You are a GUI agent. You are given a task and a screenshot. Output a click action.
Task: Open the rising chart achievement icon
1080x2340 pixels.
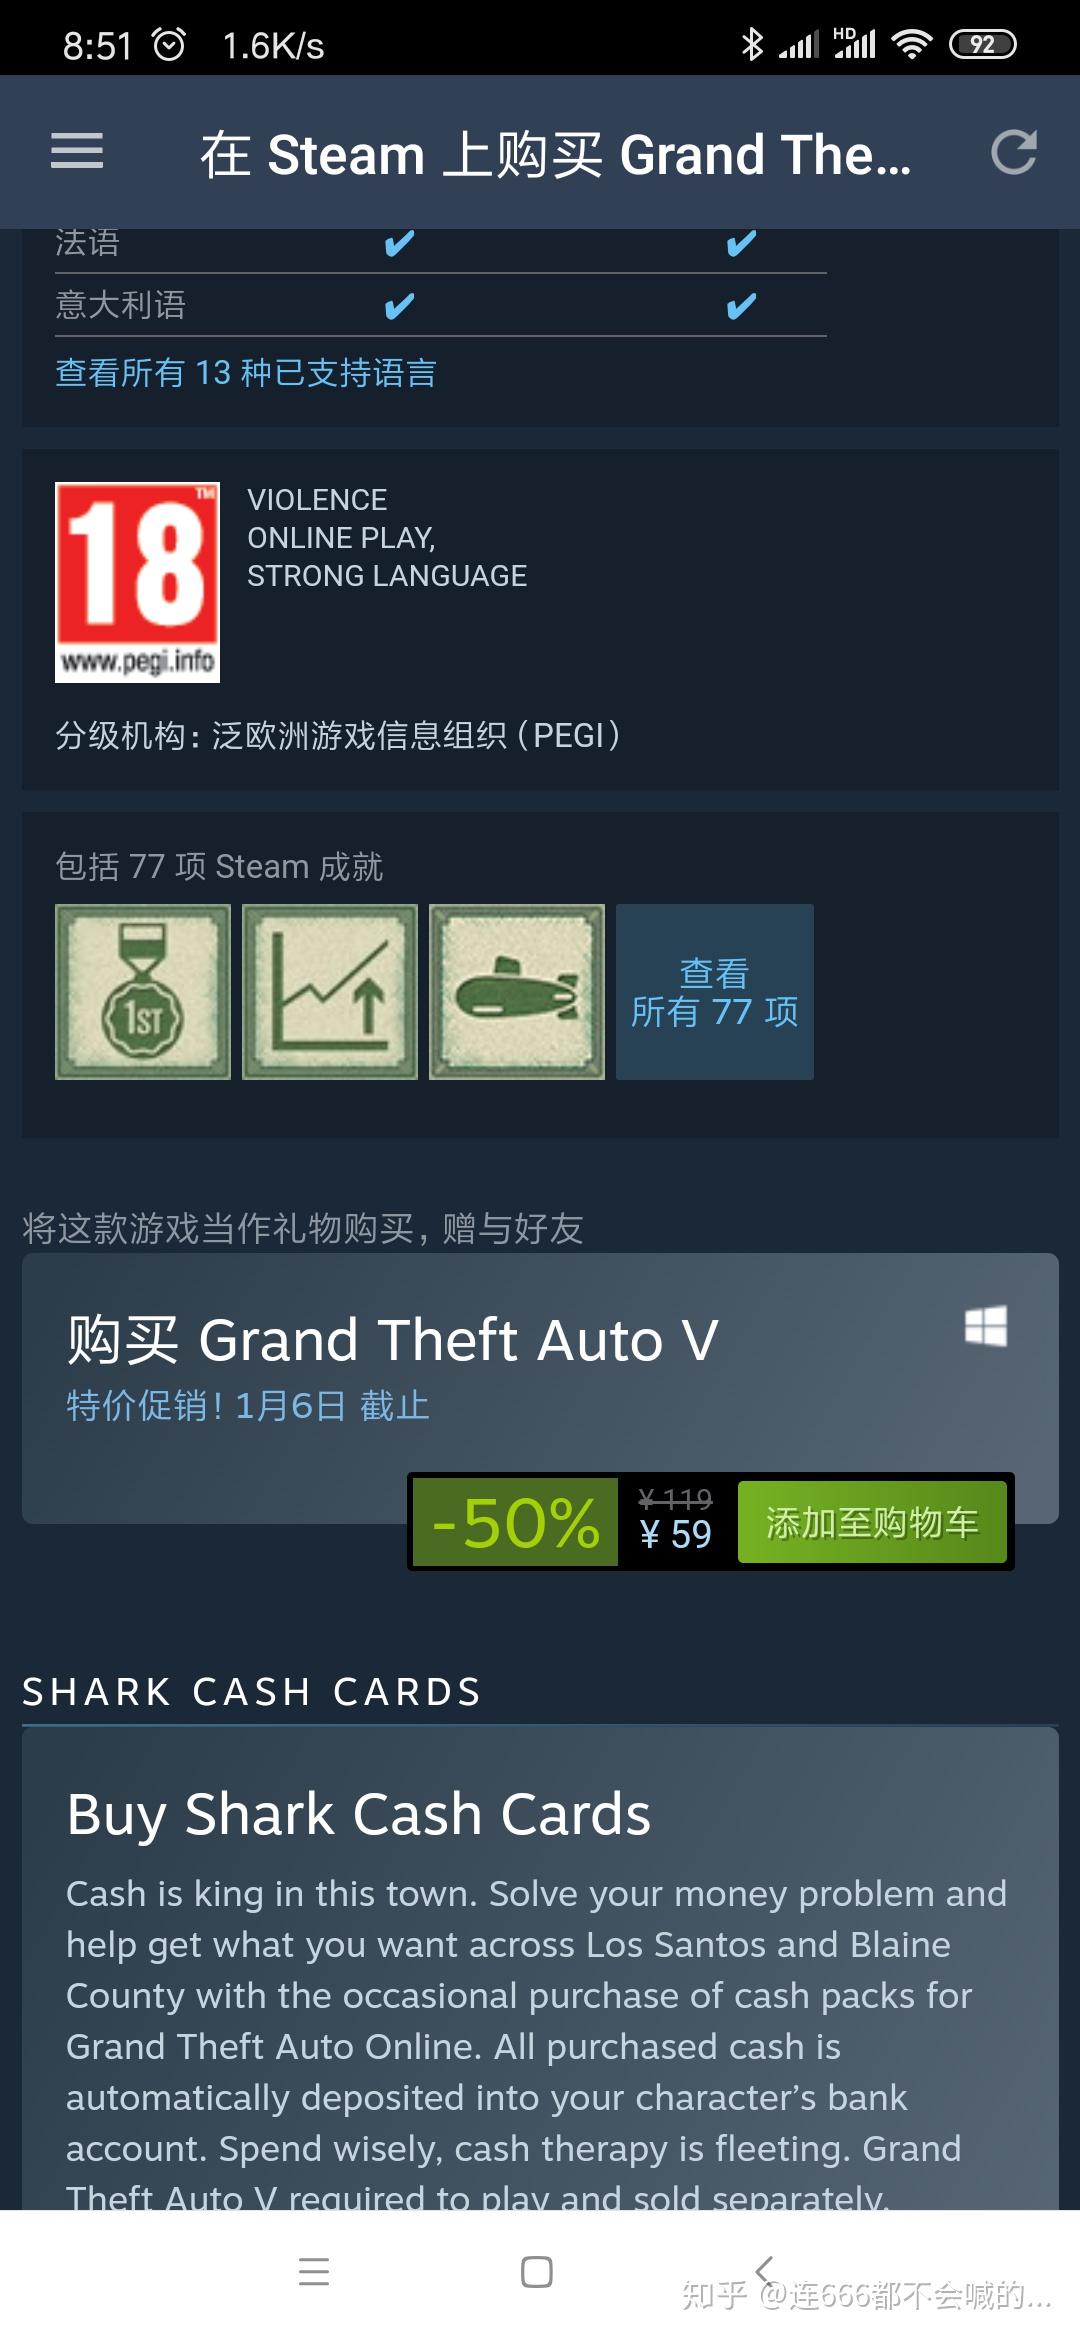click(x=330, y=992)
